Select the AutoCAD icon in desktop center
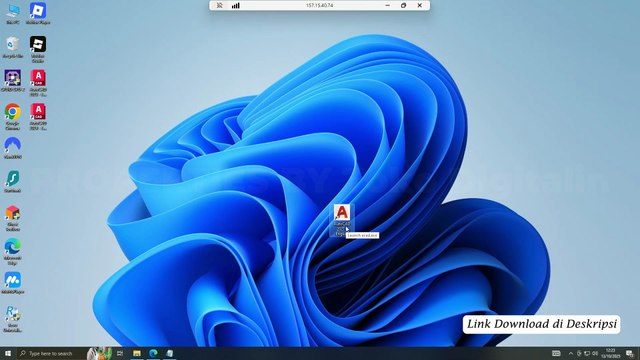The image size is (640, 360). point(342,220)
